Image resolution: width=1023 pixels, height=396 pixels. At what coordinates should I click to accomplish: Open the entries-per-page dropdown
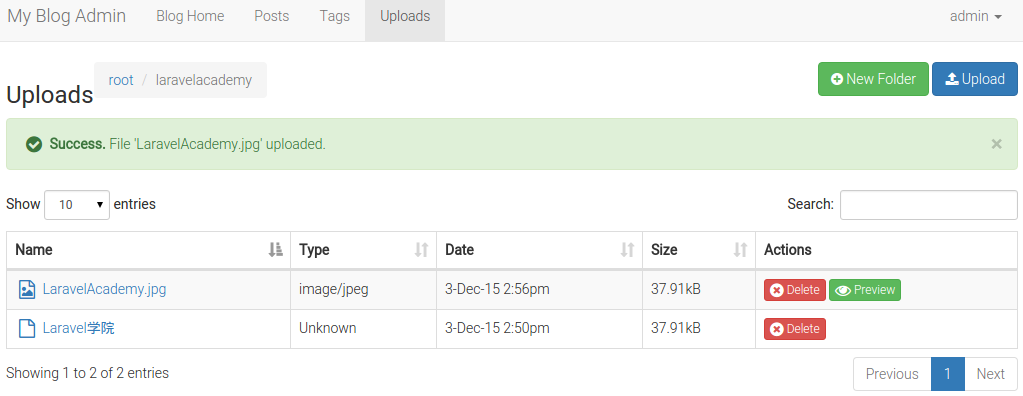click(x=77, y=204)
